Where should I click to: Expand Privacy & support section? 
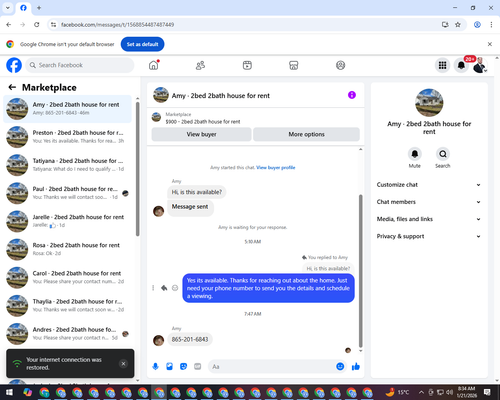(x=429, y=236)
